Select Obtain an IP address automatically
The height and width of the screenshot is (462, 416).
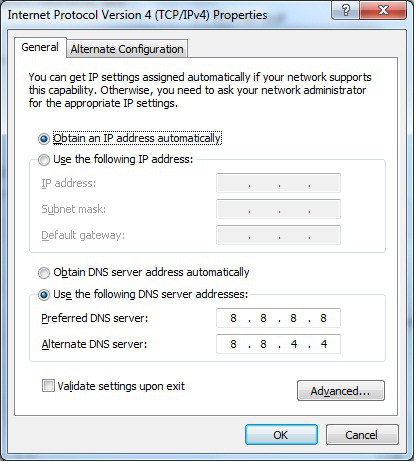tap(44, 139)
